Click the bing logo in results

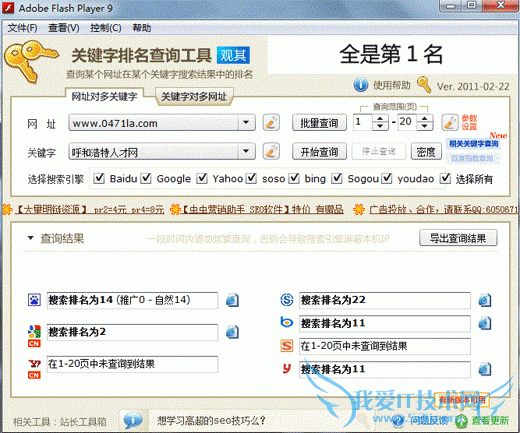(x=287, y=322)
